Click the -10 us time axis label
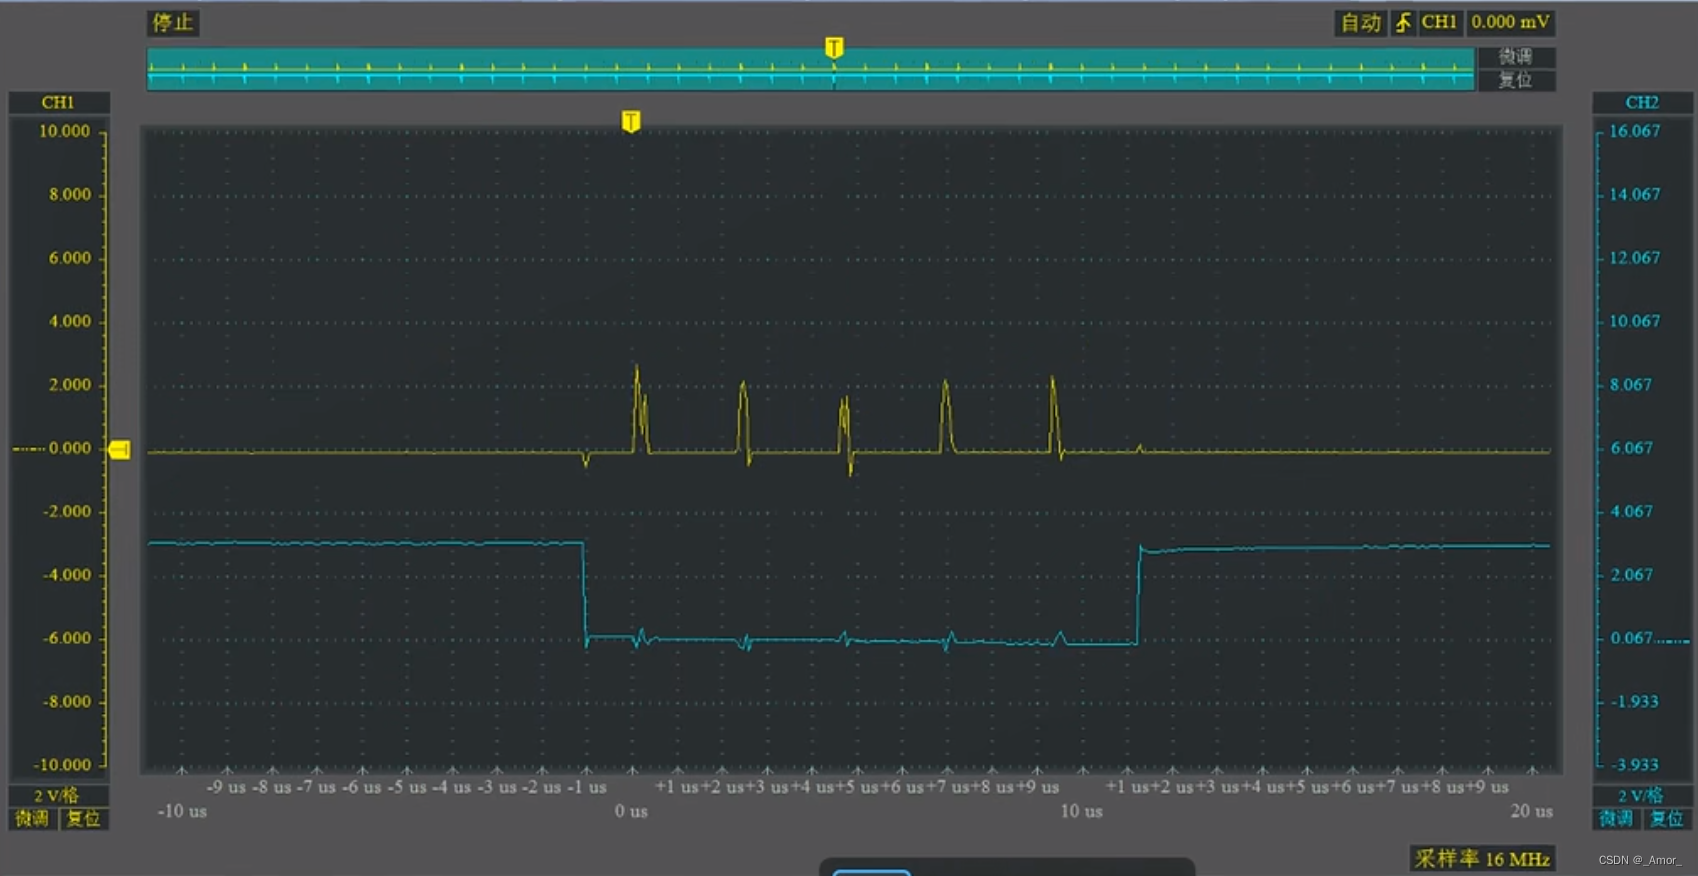This screenshot has height=876, width=1698. (x=182, y=811)
